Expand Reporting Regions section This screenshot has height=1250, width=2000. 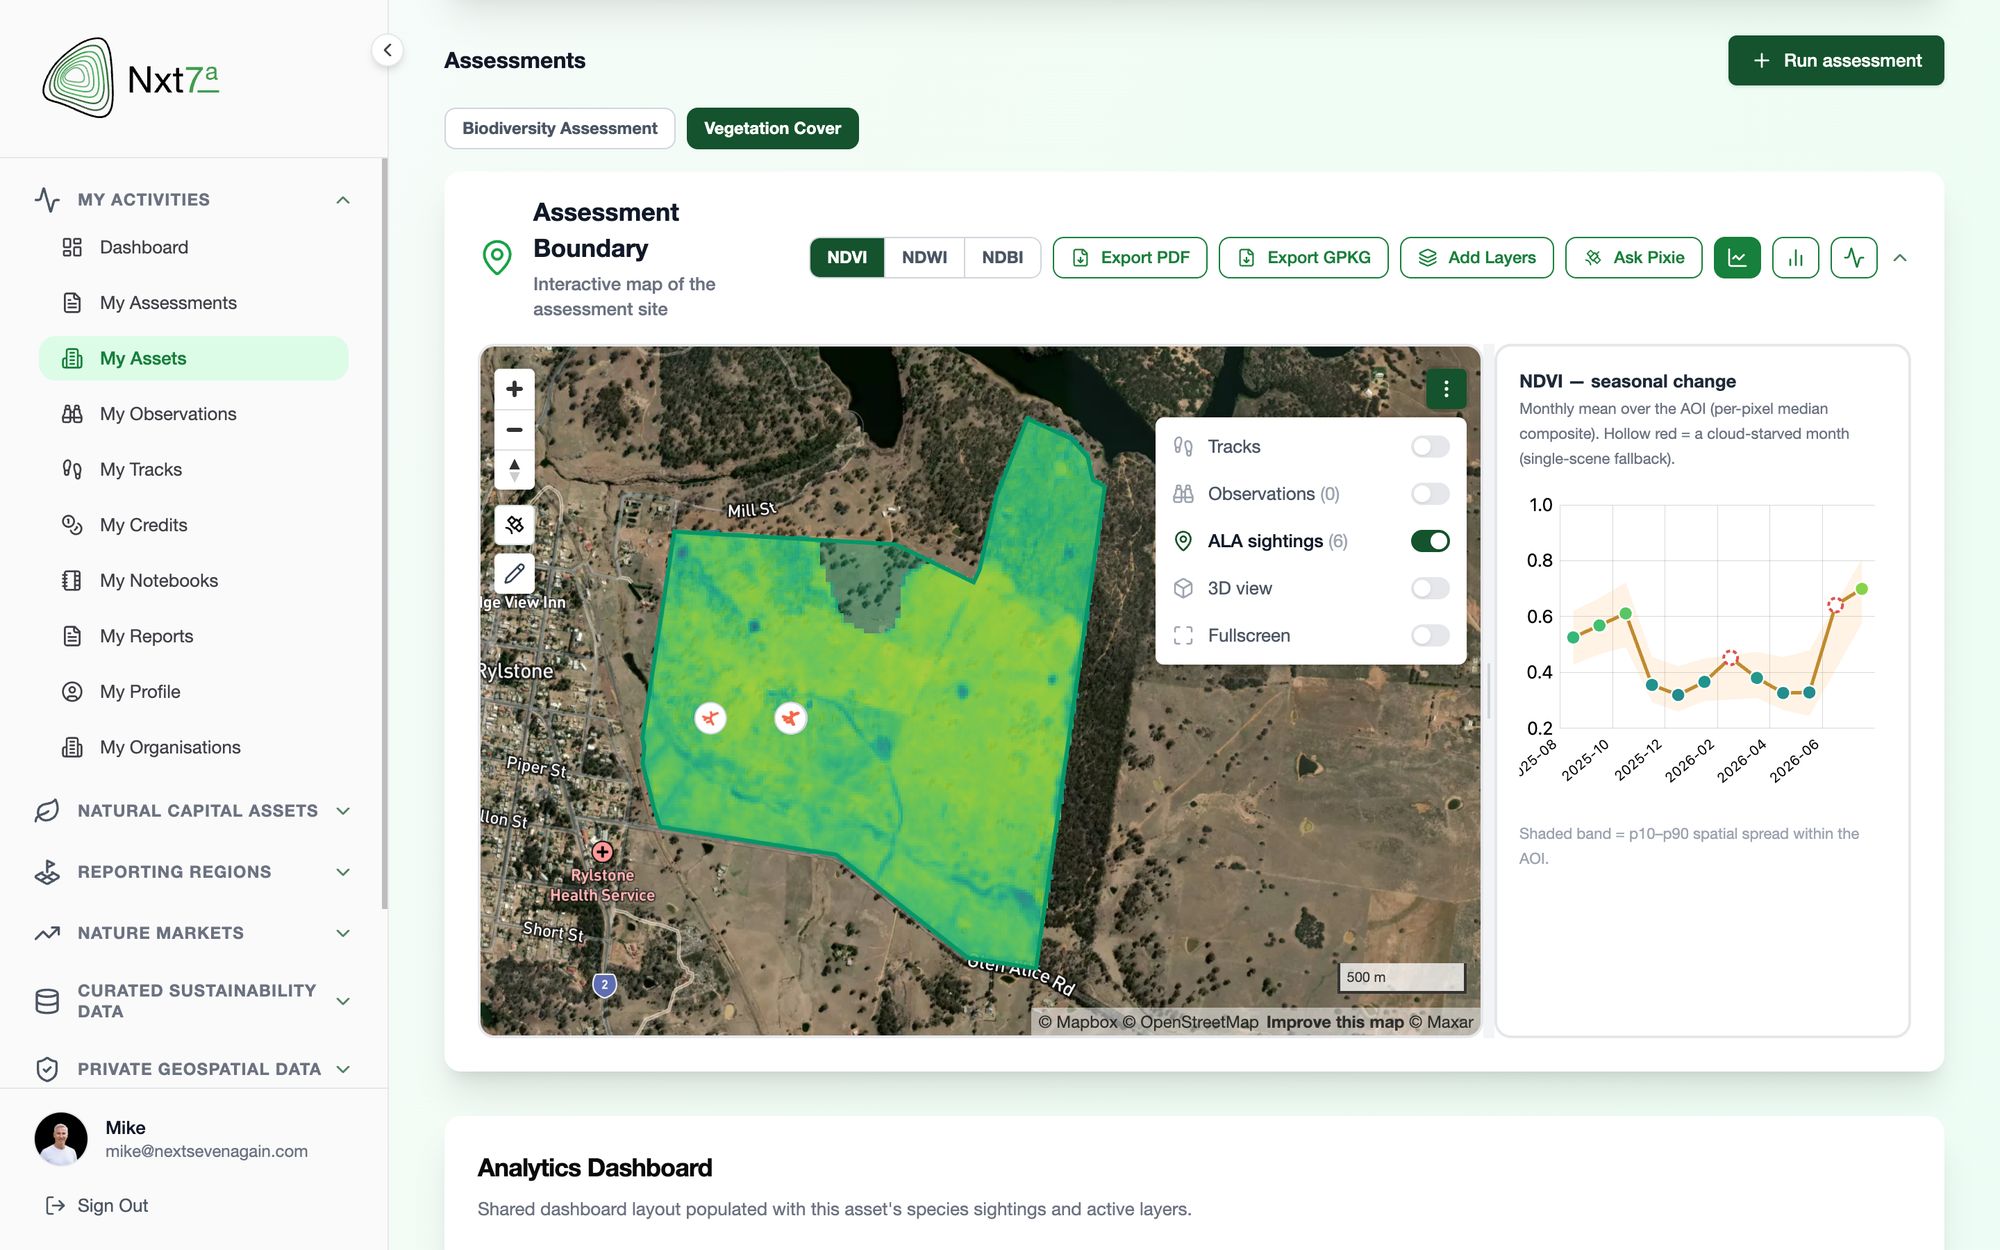click(343, 872)
